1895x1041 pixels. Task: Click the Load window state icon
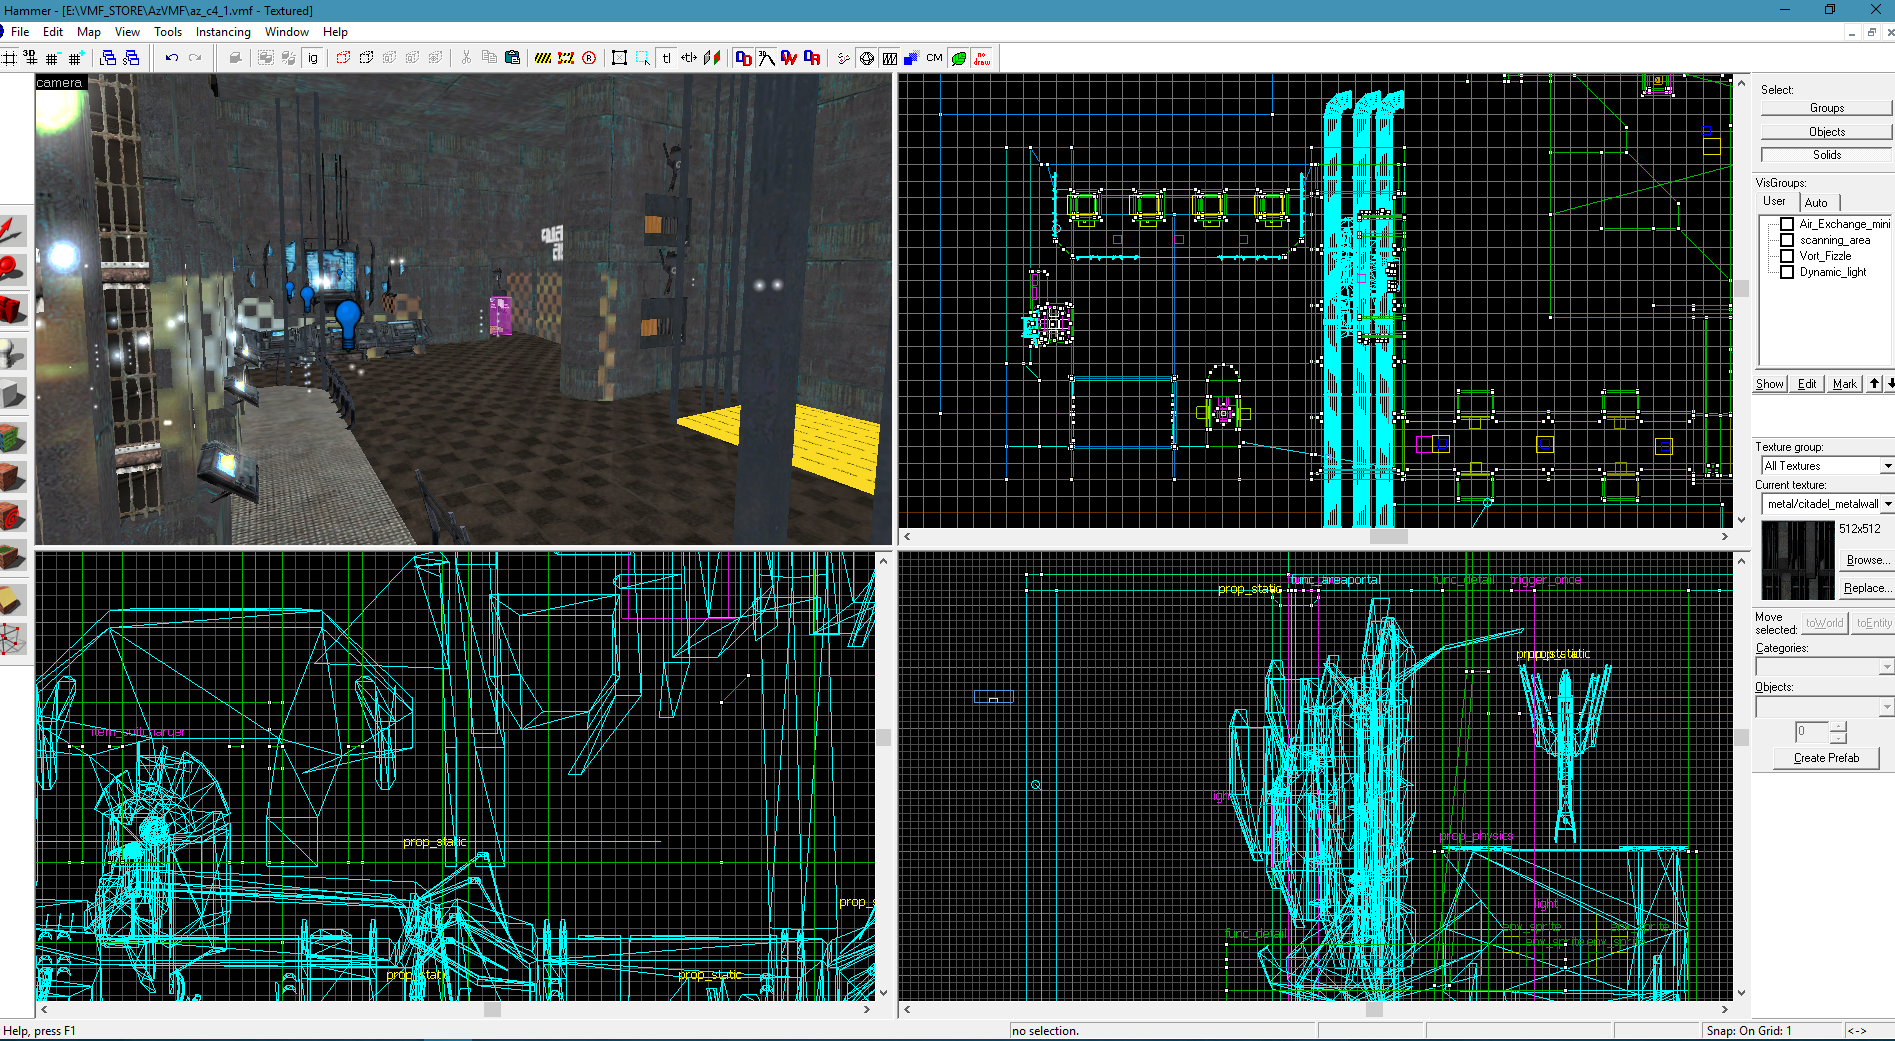[109, 58]
